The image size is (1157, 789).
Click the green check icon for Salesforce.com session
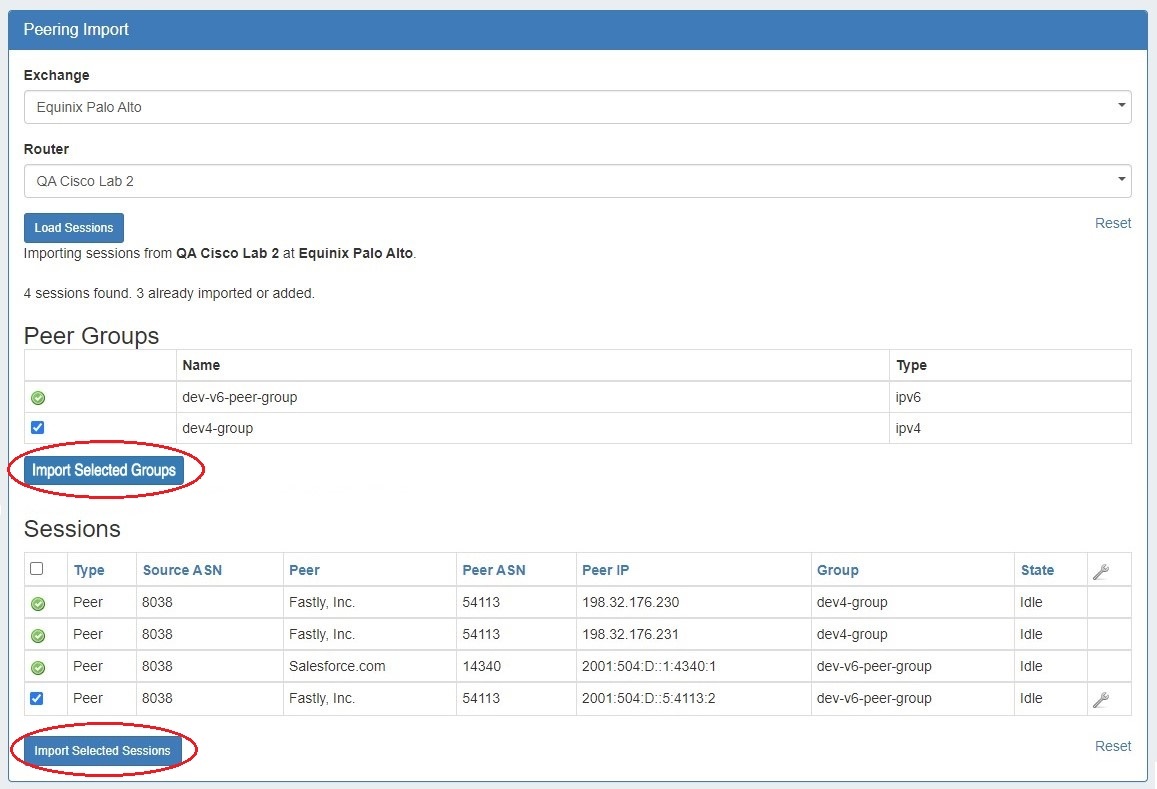point(38,667)
